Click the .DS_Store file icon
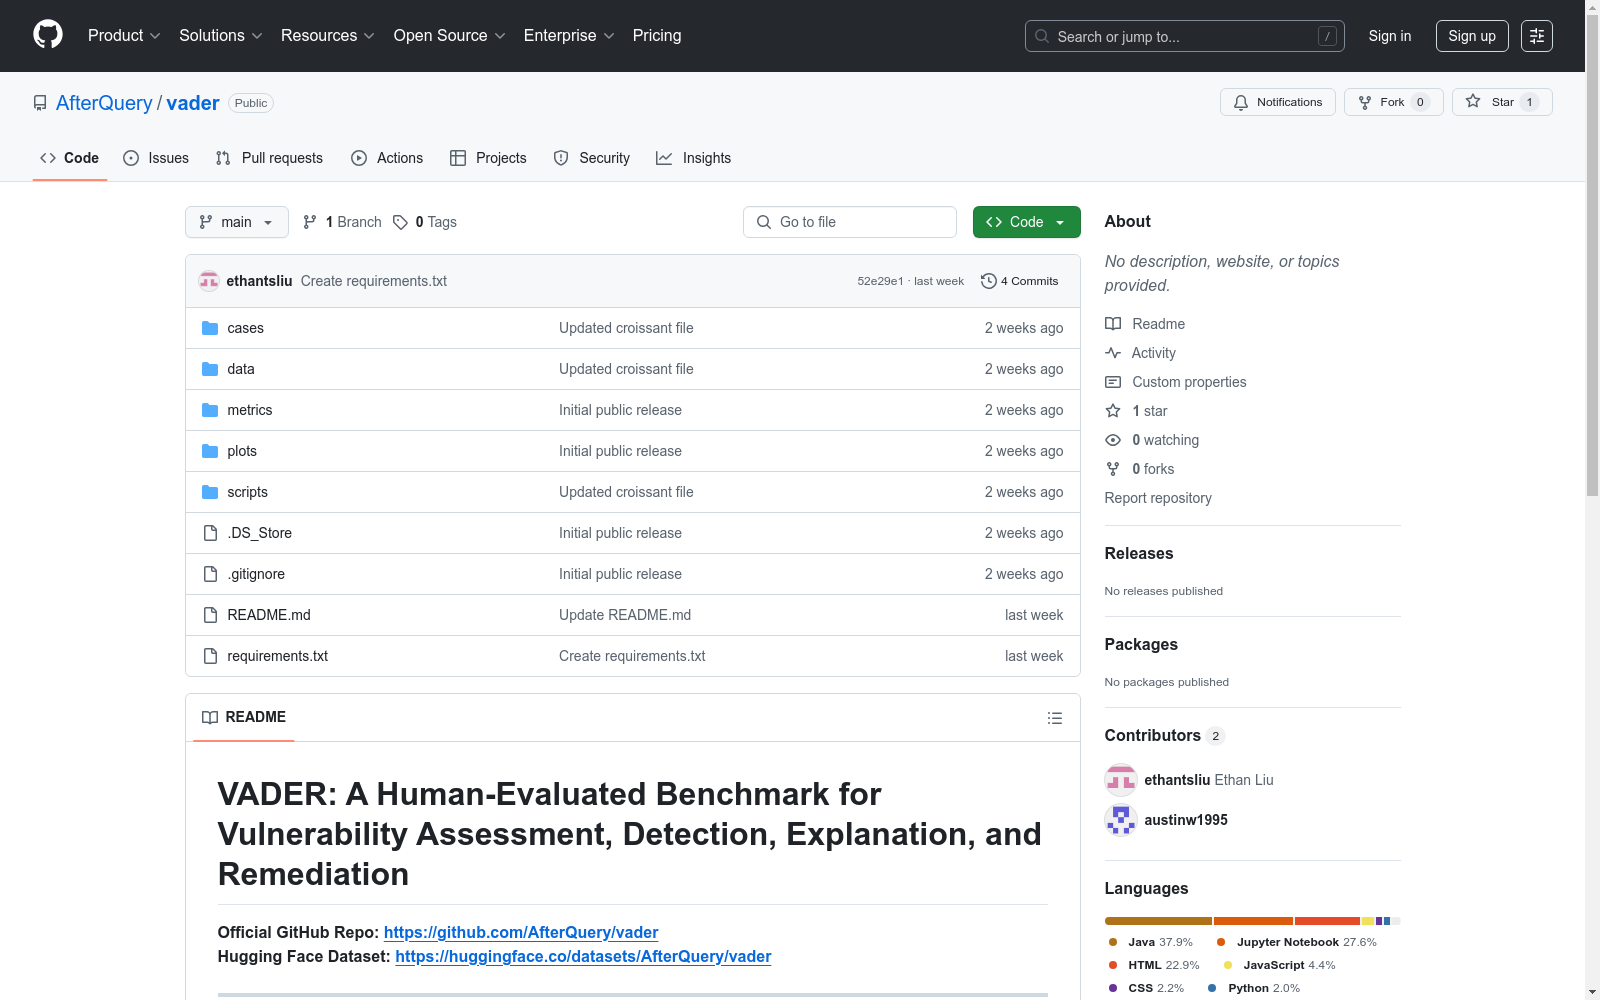The image size is (1600, 1000). [x=210, y=533]
